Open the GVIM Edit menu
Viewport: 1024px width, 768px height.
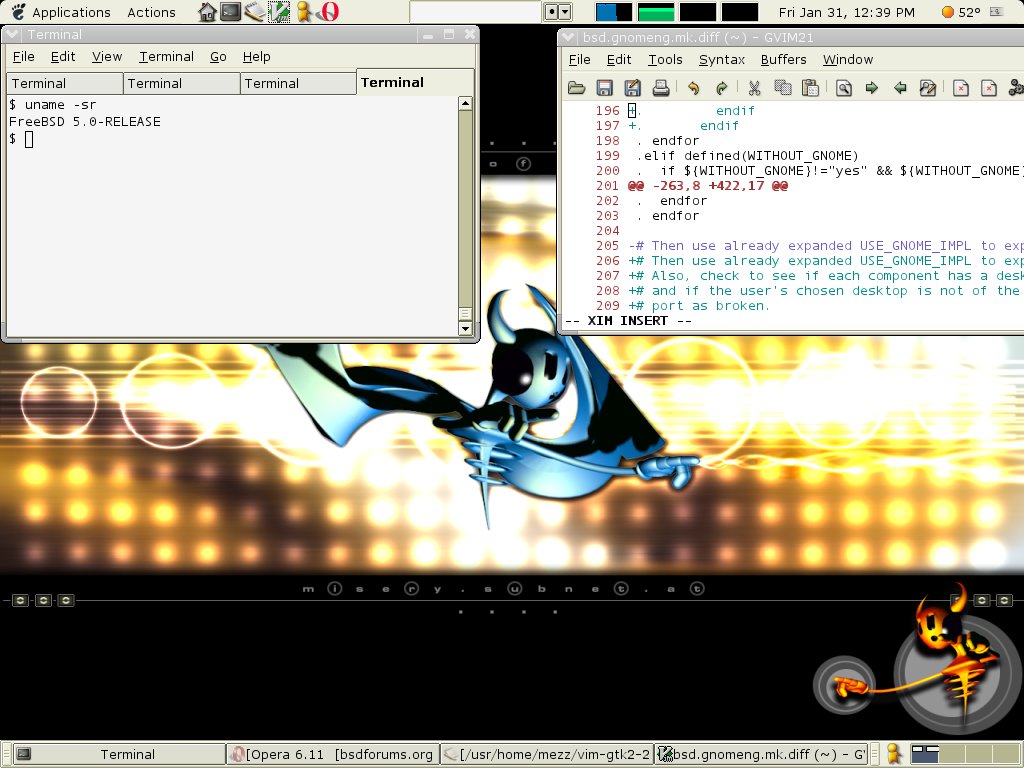point(618,60)
